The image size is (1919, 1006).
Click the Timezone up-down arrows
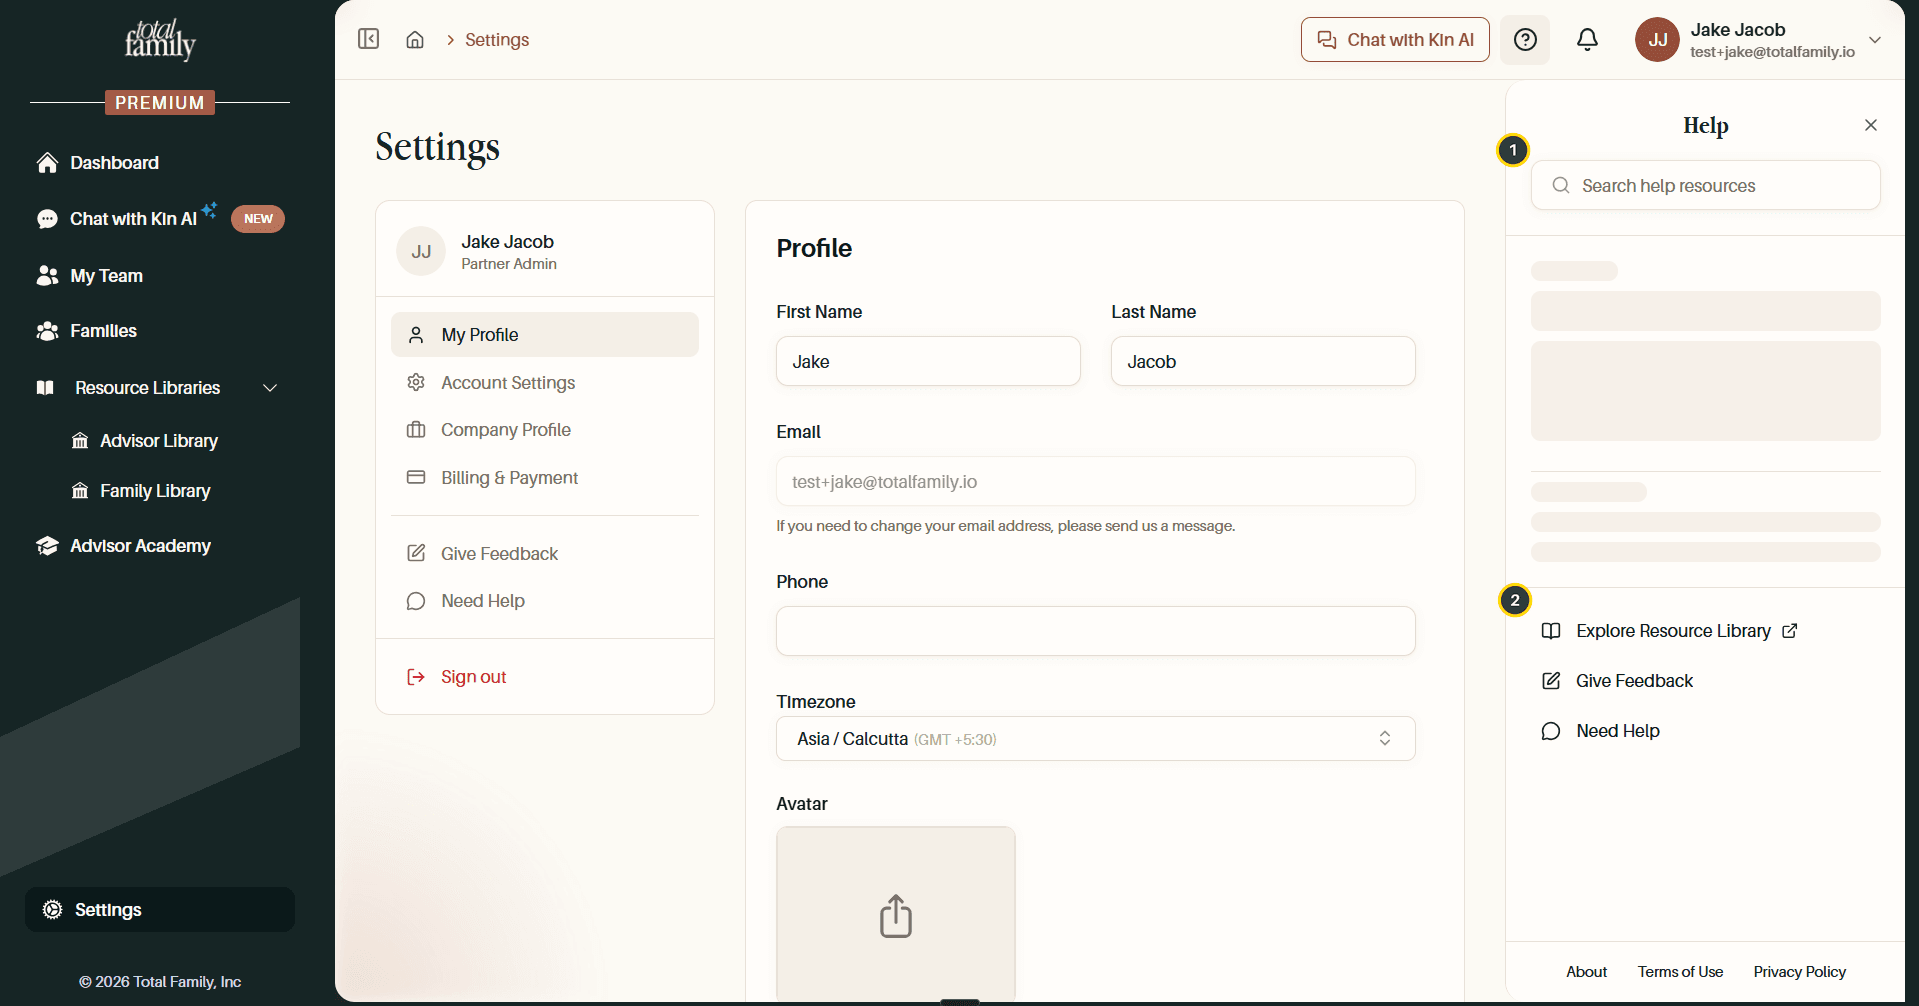point(1385,738)
